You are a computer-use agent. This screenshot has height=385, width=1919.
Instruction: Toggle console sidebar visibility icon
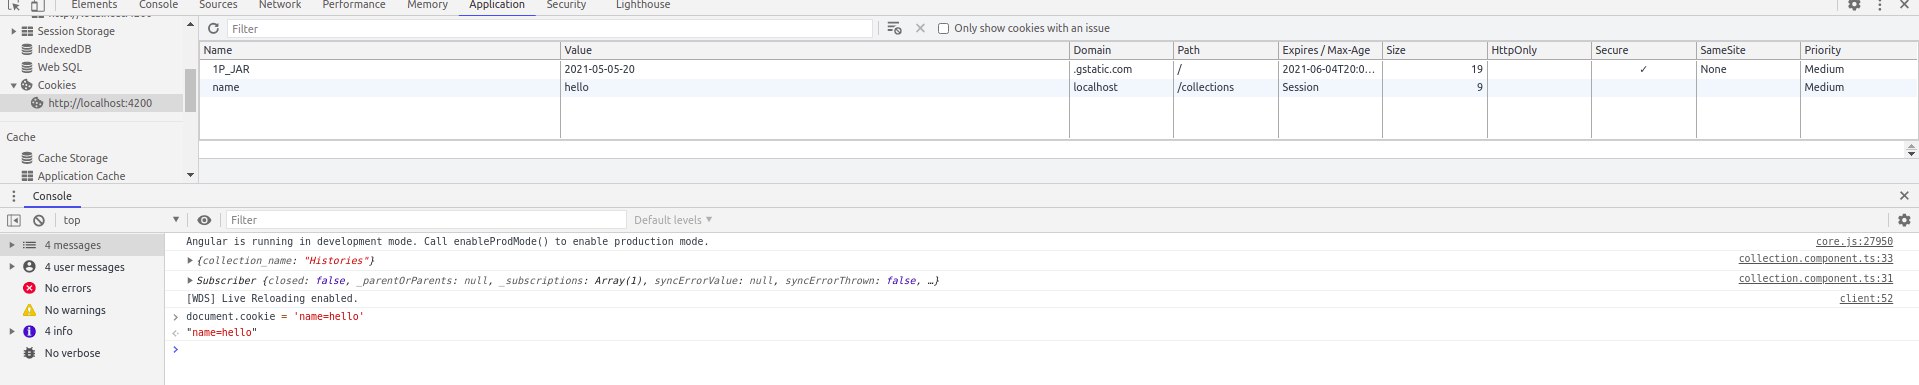click(x=14, y=220)
